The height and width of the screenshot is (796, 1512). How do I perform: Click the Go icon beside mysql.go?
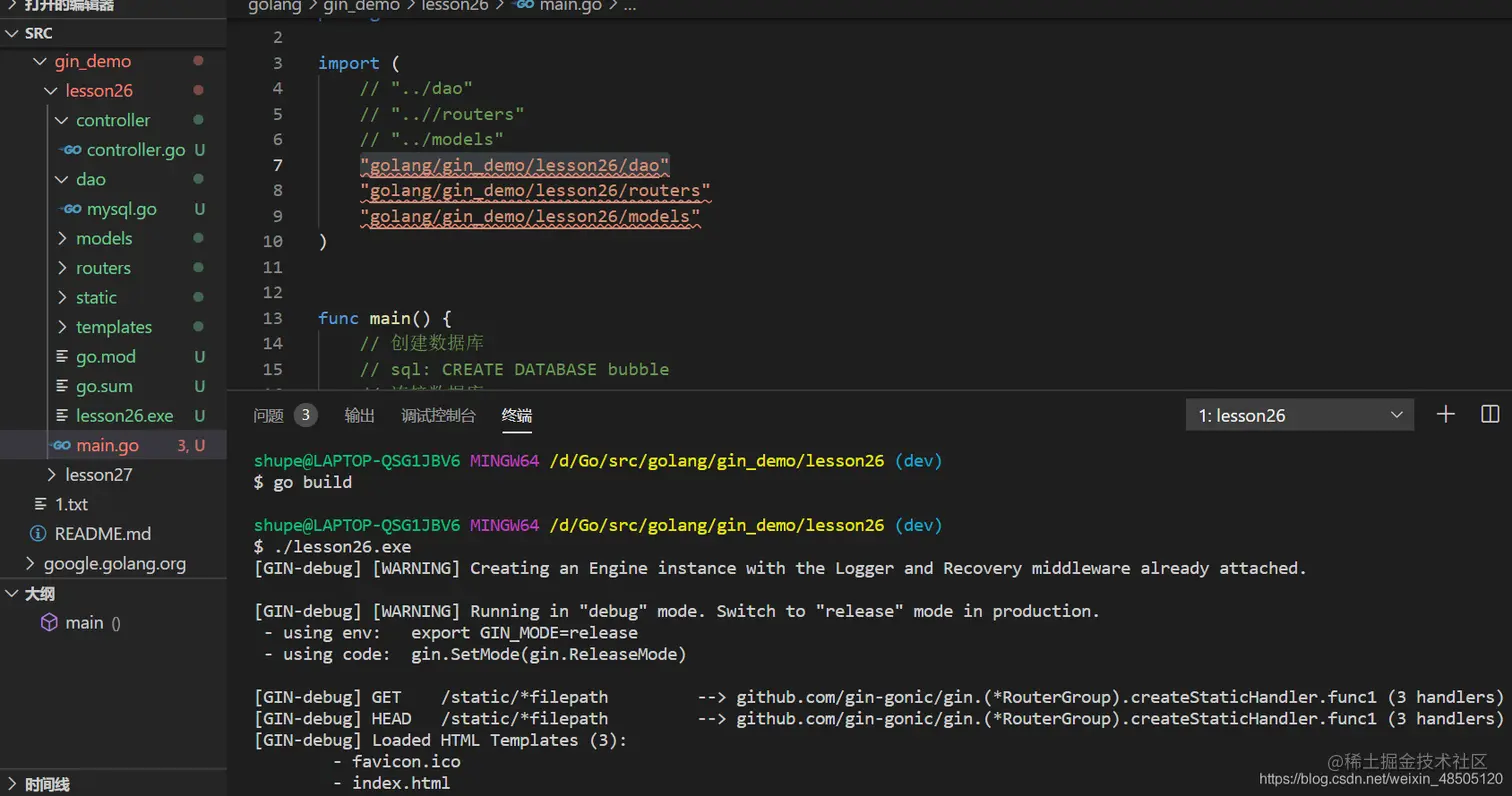(70, 209)
